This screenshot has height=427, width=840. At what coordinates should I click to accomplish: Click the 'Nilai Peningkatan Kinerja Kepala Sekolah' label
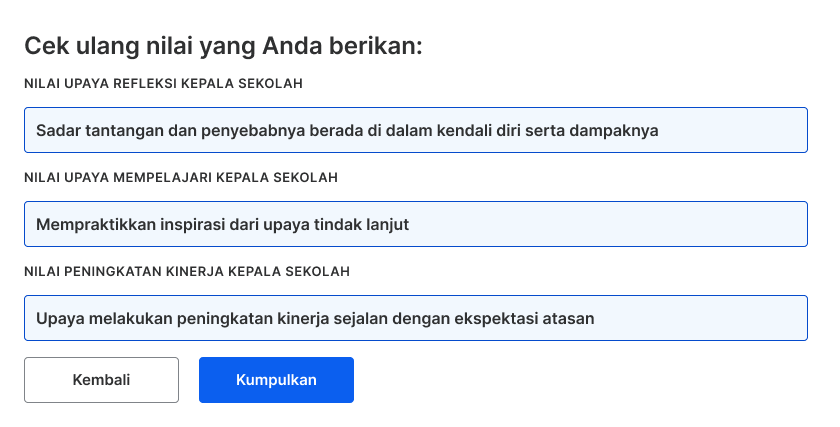click(x=187, y=271)
